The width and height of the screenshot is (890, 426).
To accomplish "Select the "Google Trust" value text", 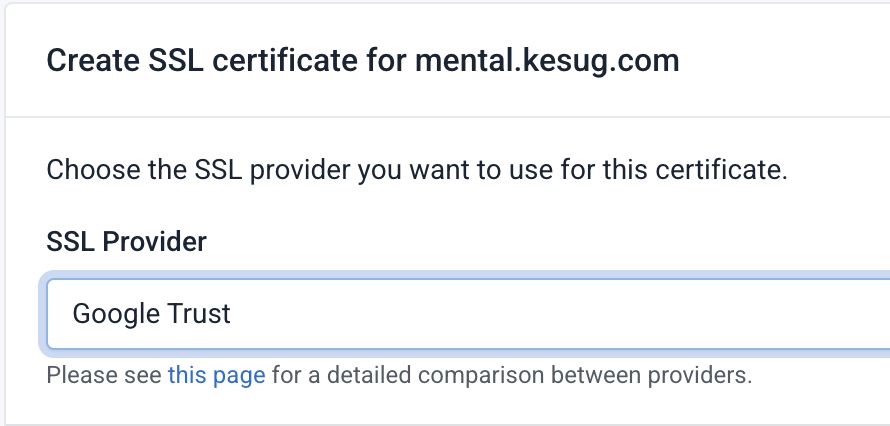I will (x=151, y=314).
